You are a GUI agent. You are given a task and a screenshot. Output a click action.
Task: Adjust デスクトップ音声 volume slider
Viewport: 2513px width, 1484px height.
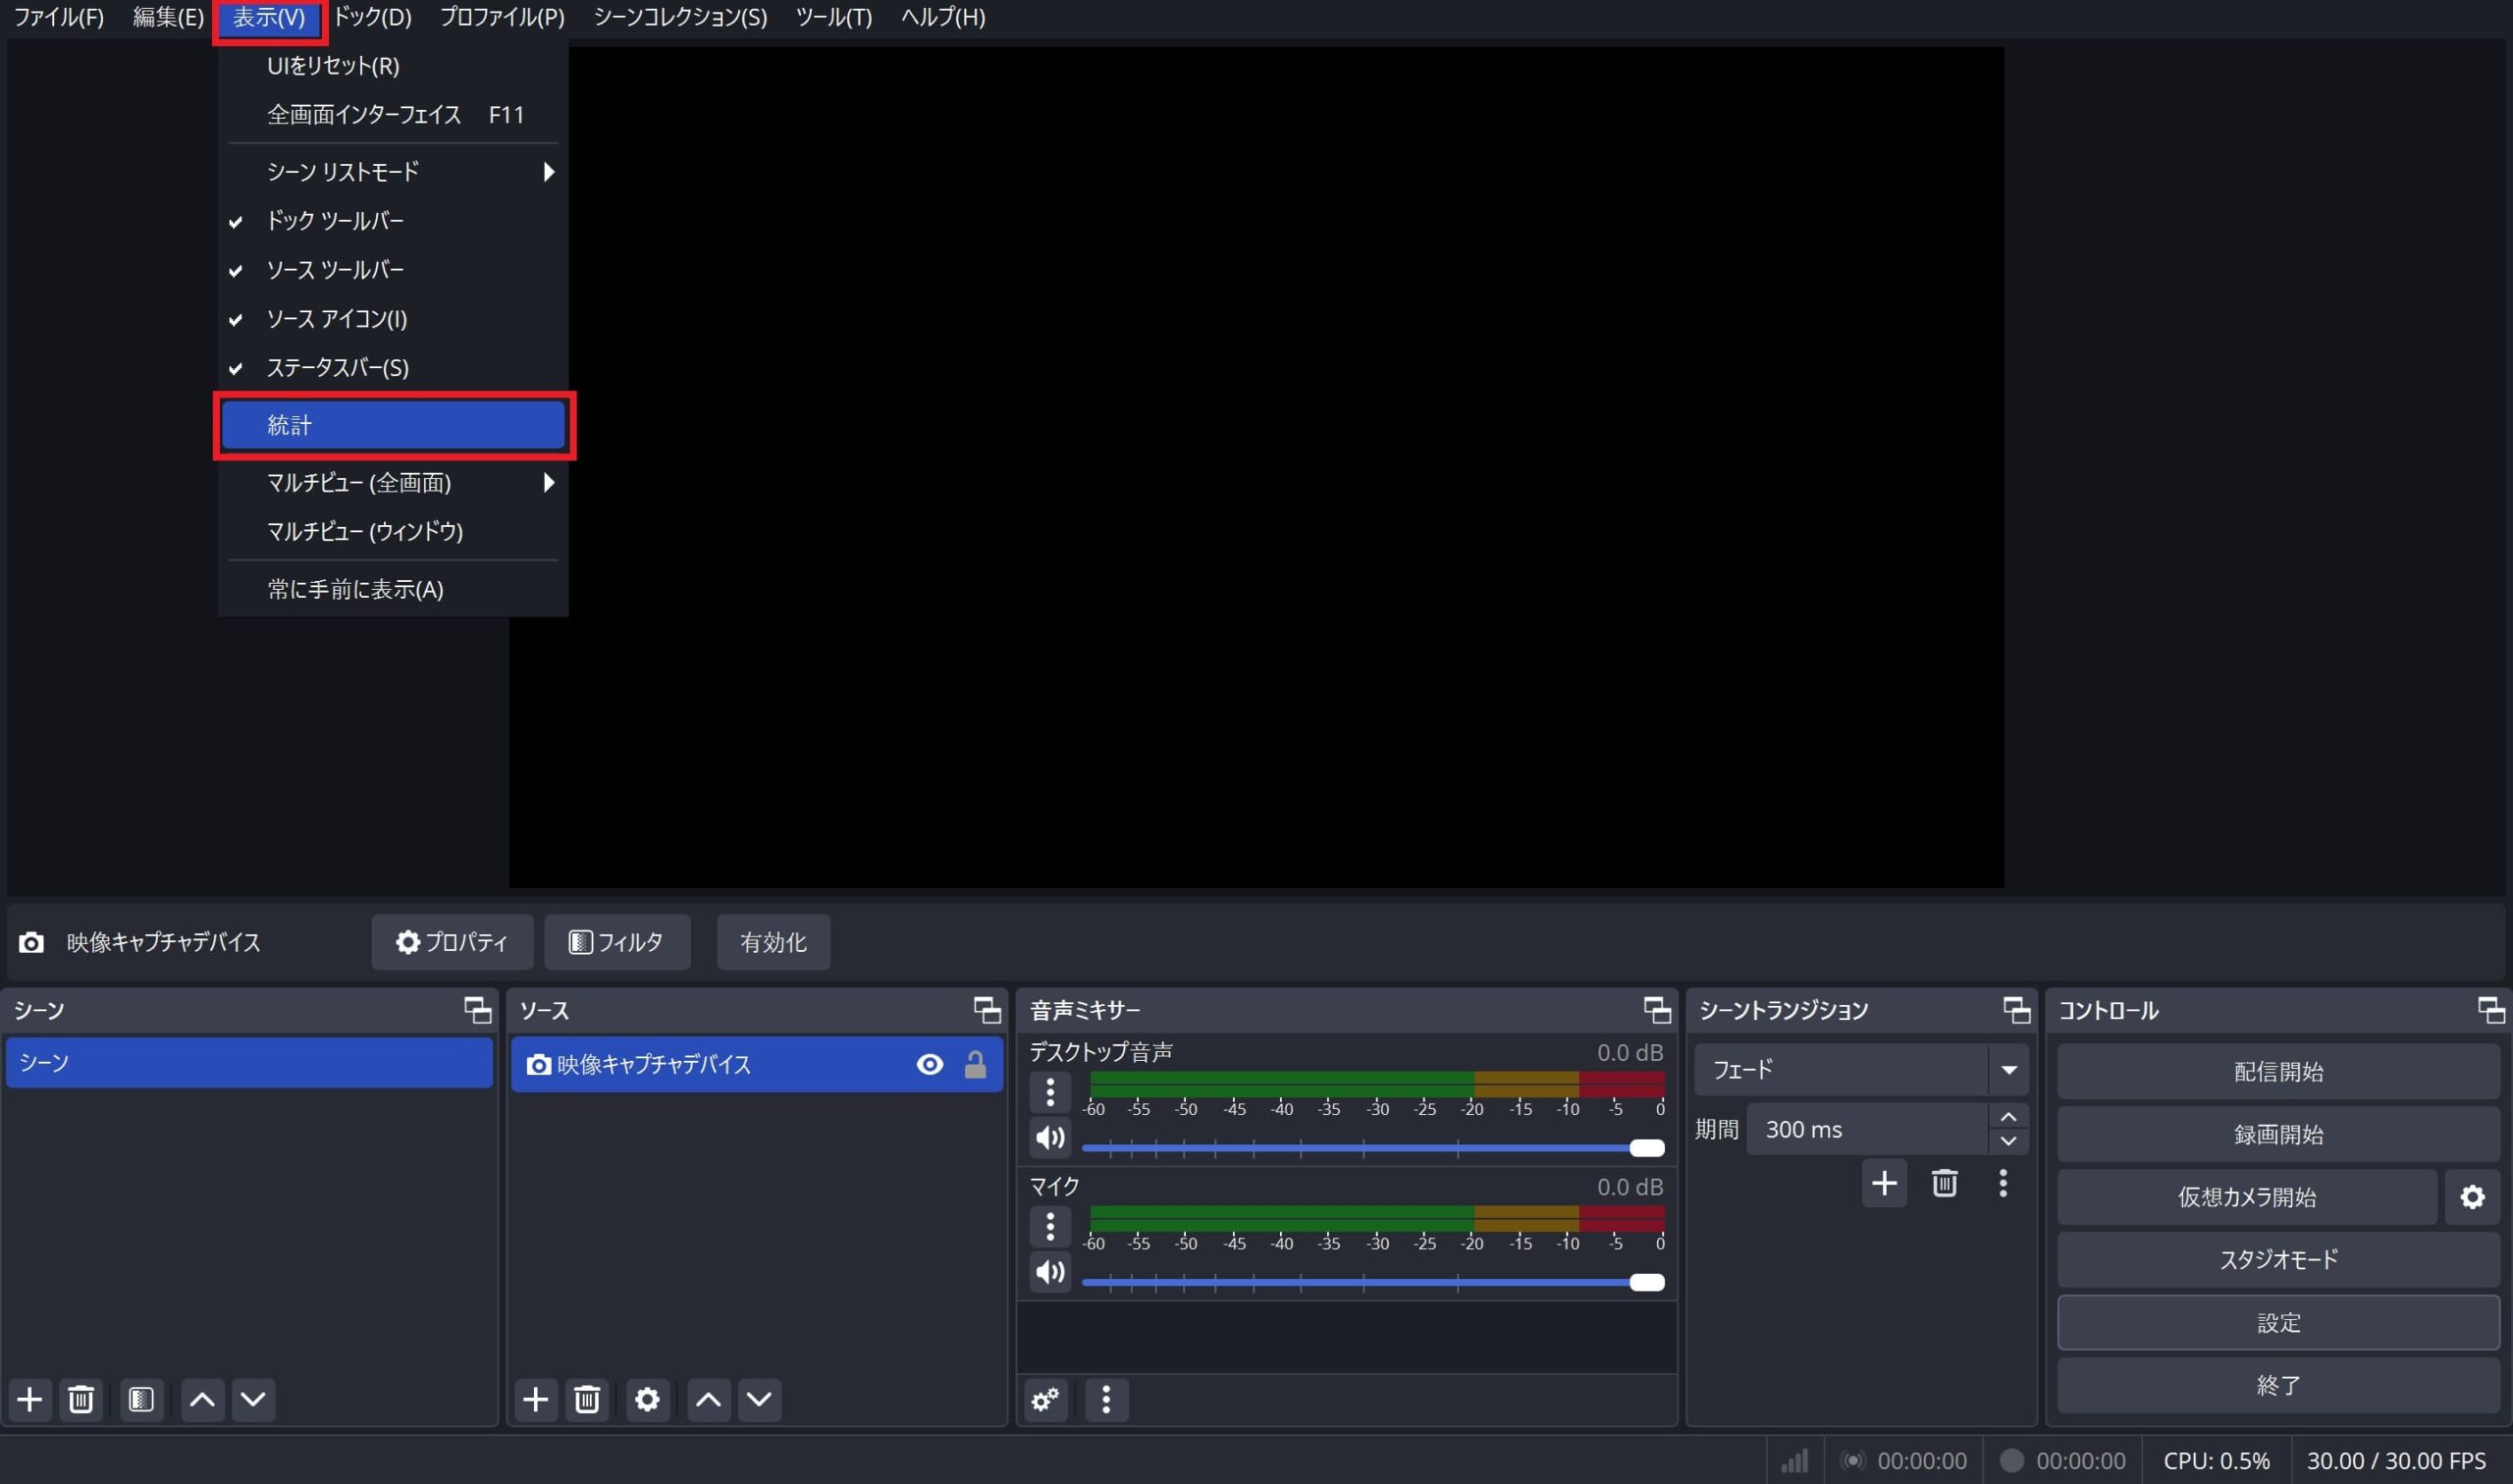(x=1373, y=1148)
